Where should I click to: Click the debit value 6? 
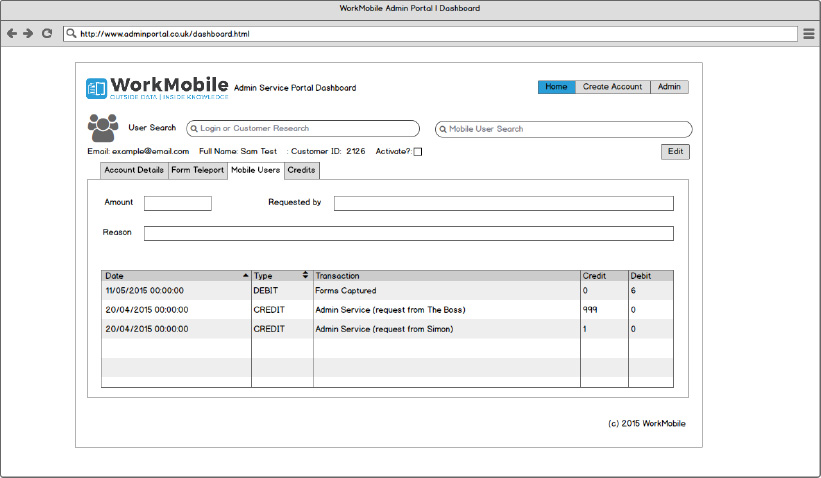pyautogui.click(x=633, y=291)
